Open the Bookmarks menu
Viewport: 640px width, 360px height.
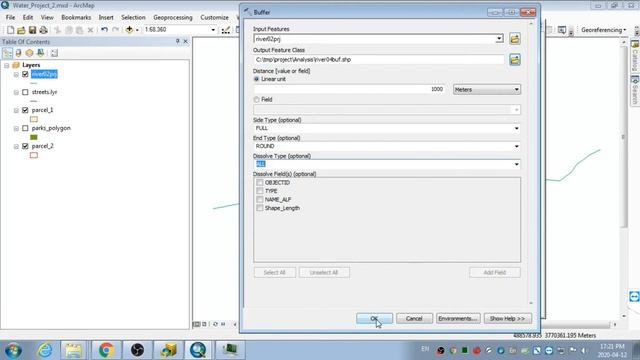pyautogui.click(x=76, y=18)
